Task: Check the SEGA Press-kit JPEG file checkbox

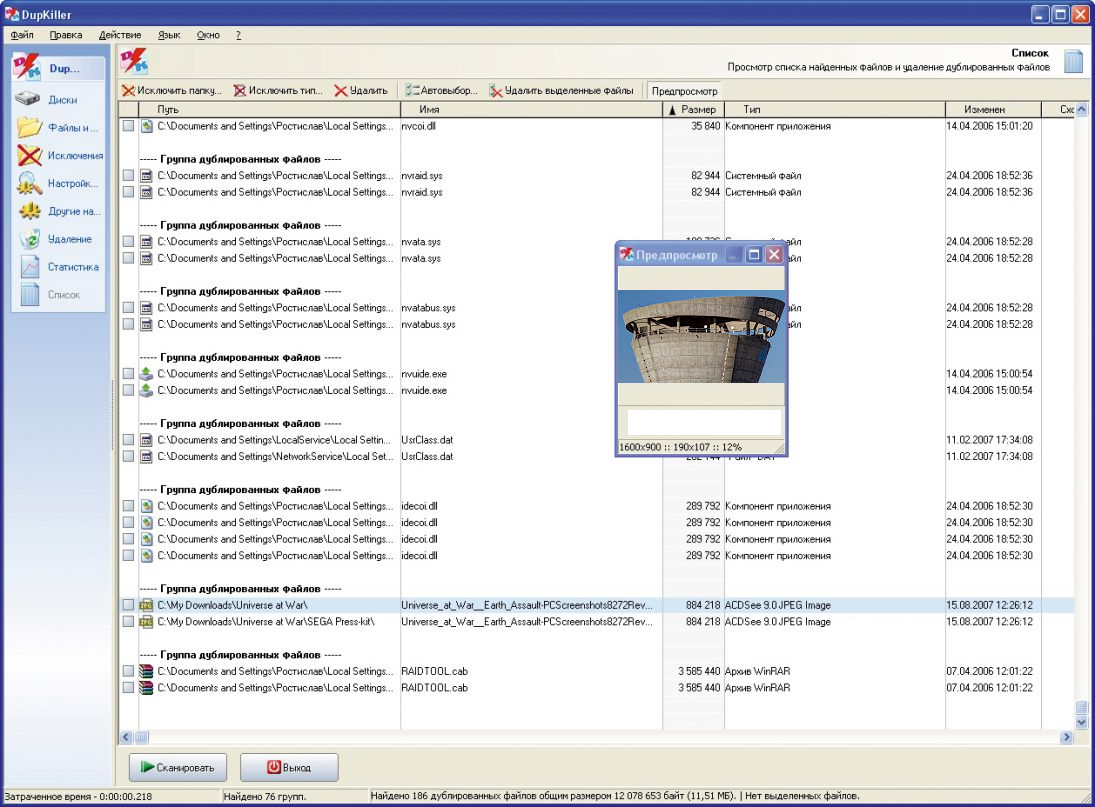Action: click(x=128, y=622)
